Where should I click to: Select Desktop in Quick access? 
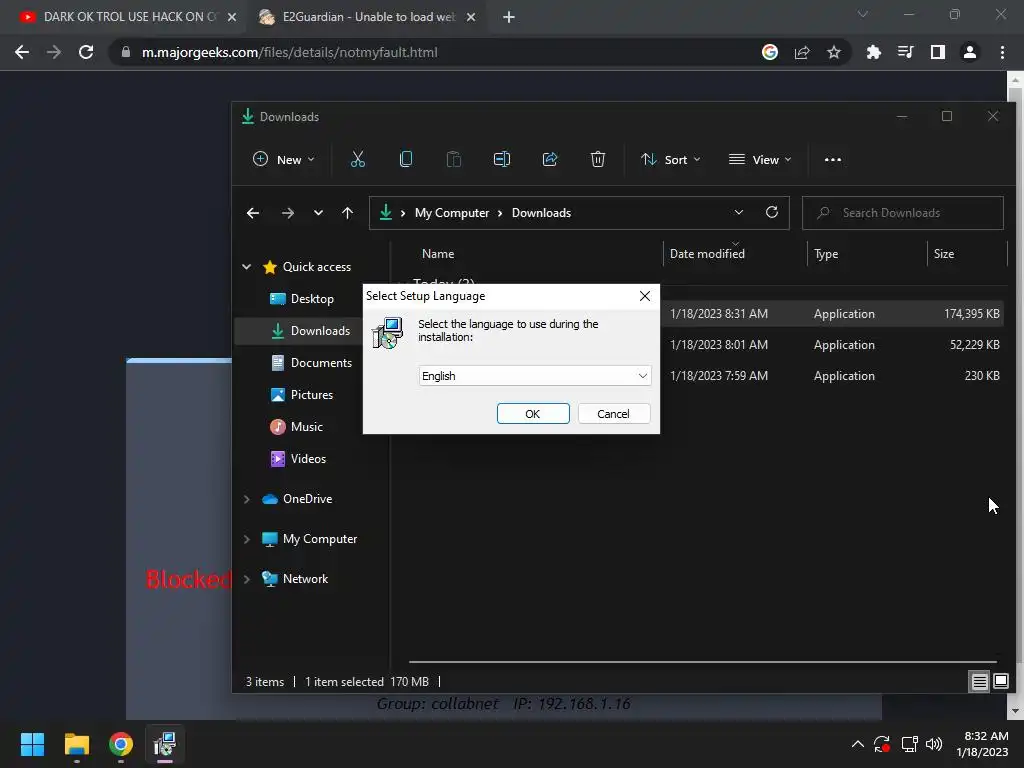pyautogui.click(x=302, y=299)
